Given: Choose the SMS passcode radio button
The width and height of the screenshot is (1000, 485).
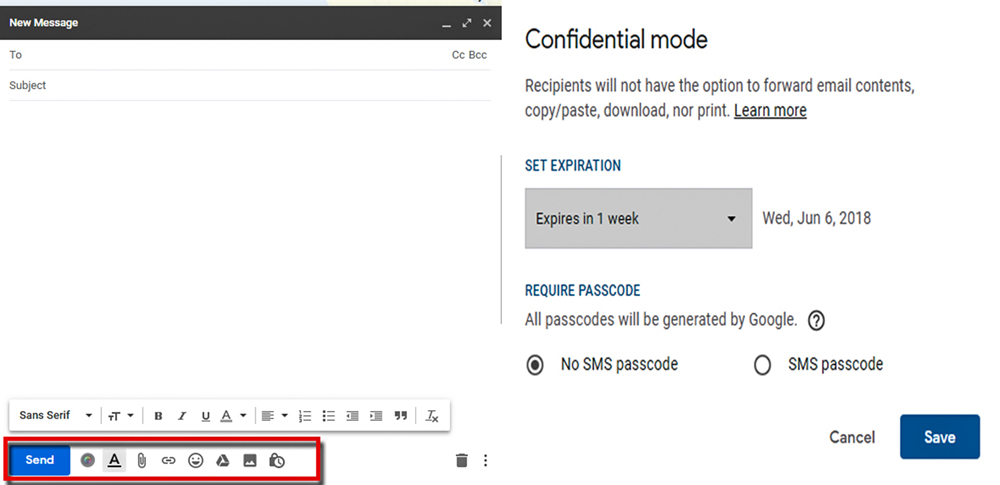Looking at the screenshot, I should [x=763, y=365].
